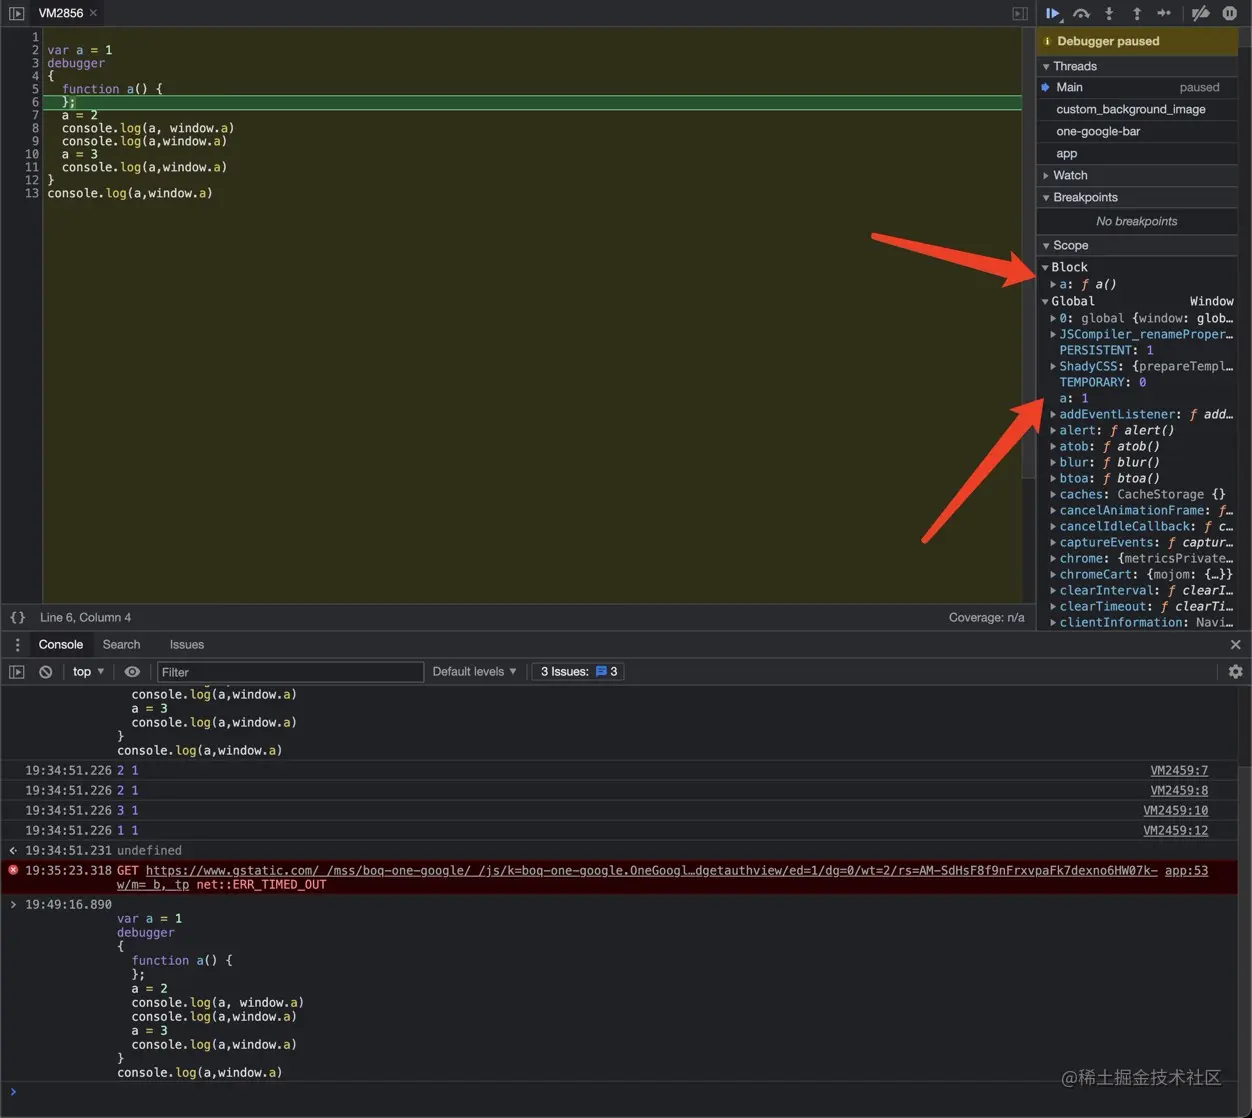Screen dimensions: 1252x1118
Task: Click the Debugger paused banner
Action: click(1137, 41)
